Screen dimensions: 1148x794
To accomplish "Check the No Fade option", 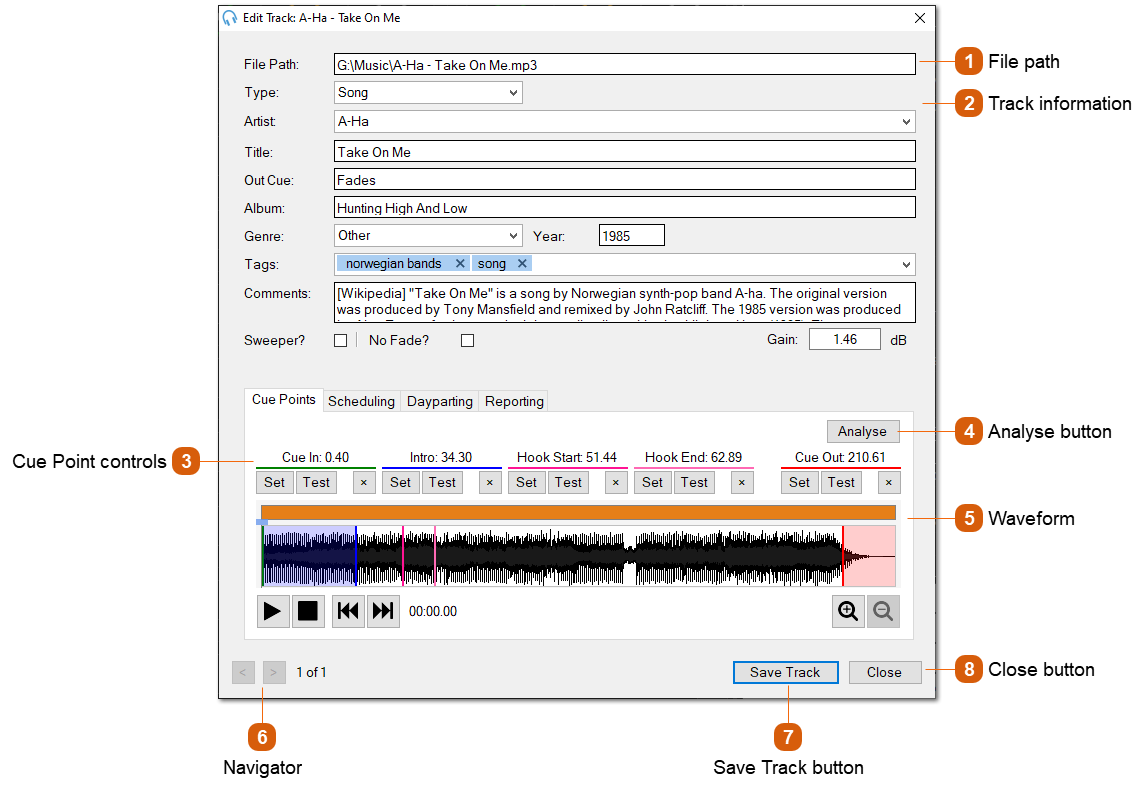I will point(466,339).
